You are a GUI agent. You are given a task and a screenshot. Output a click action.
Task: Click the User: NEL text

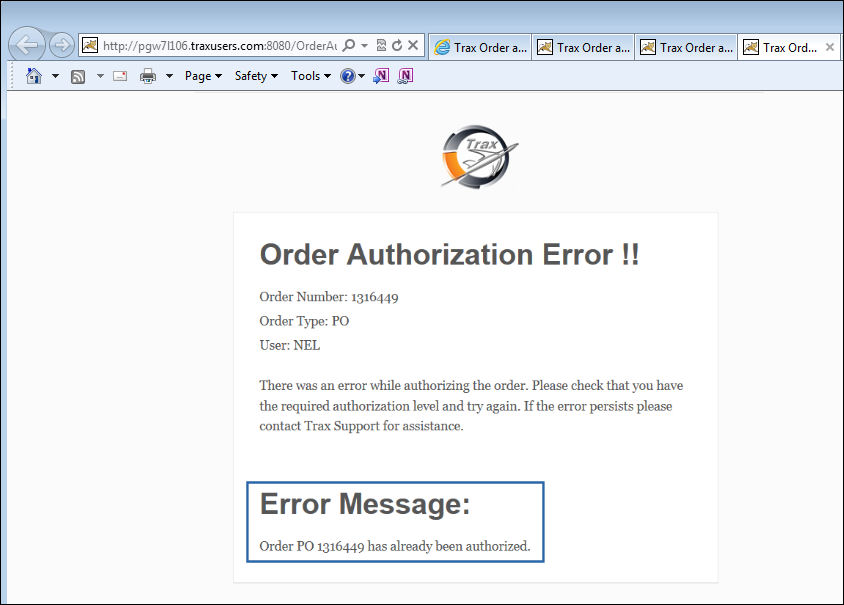290,345
